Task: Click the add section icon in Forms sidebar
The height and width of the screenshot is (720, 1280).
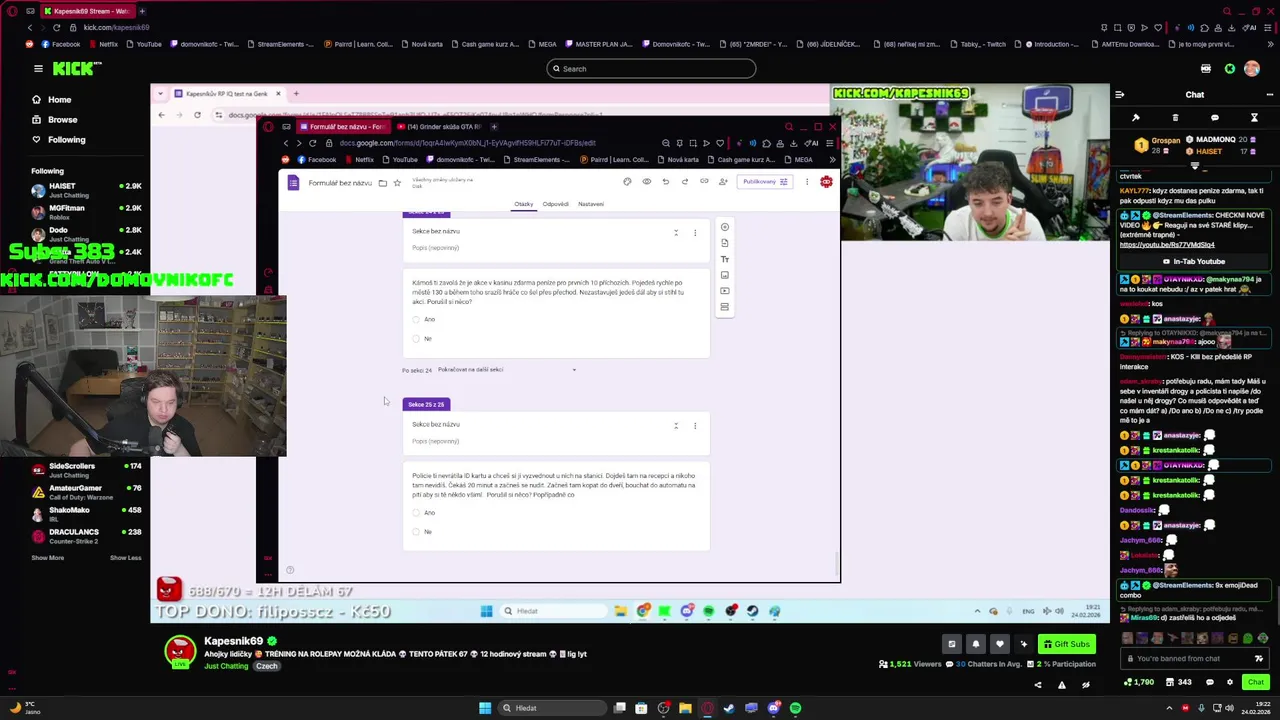Action: pyautogui.click(x=725, y=307)
